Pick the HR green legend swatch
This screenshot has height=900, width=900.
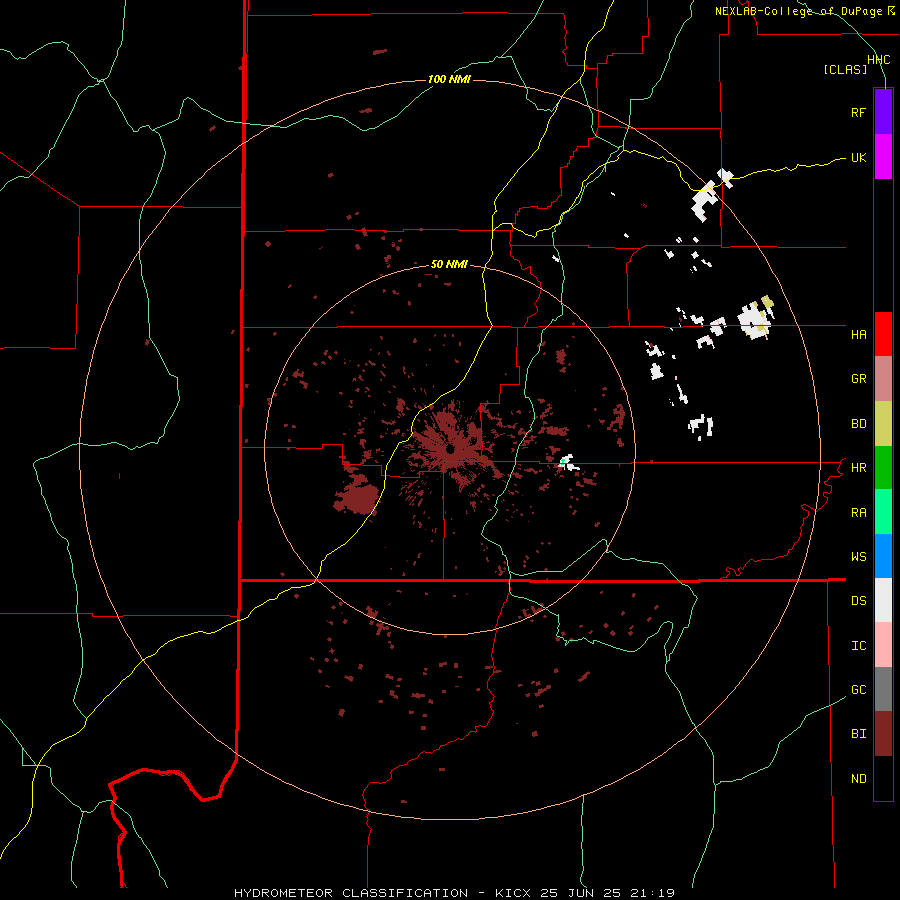click(883, 468)
